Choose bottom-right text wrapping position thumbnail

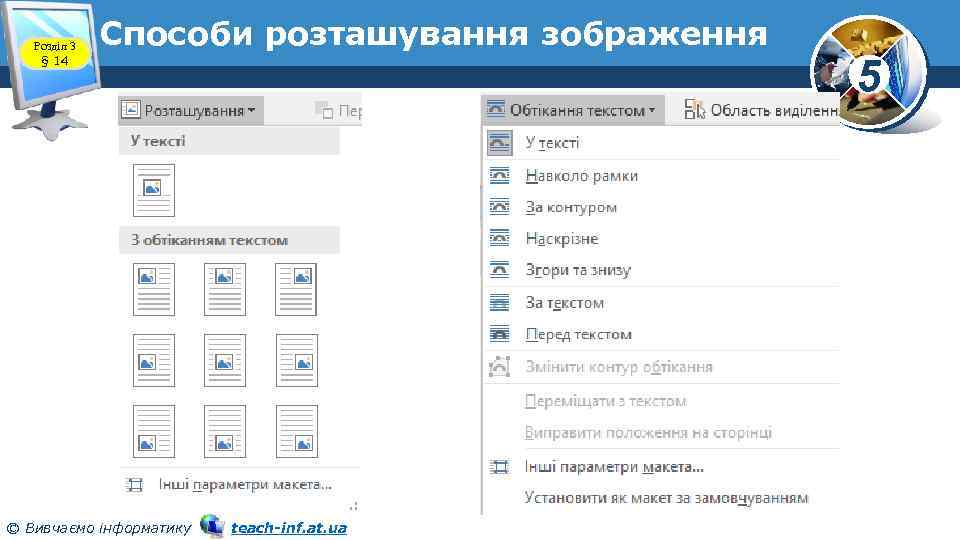pos(296,432)
